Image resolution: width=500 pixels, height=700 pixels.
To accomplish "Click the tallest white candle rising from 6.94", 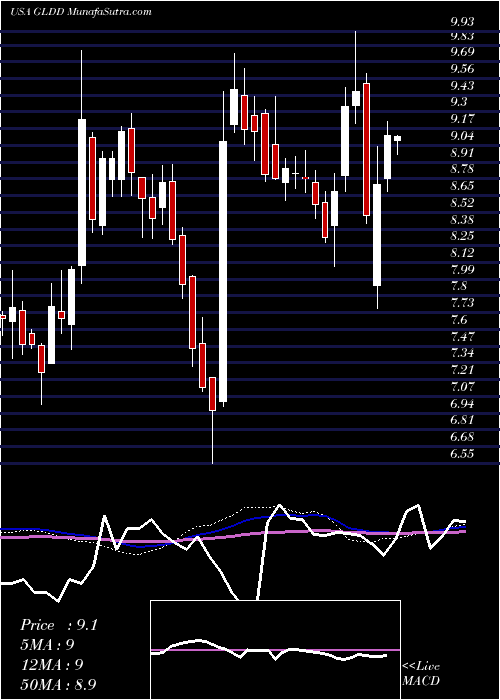I will point(223,271).
